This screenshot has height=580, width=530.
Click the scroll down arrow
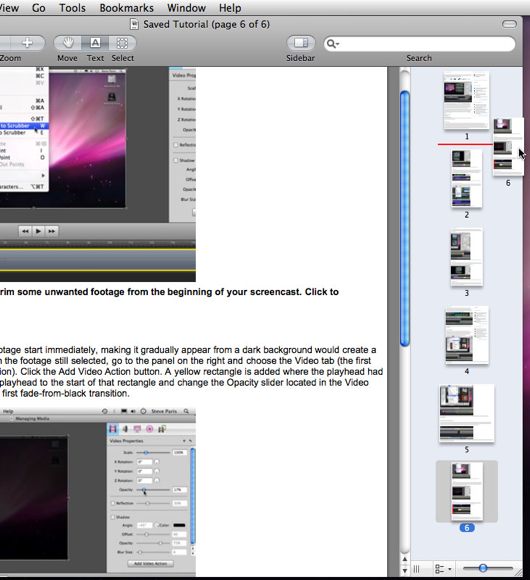[405, 570]
